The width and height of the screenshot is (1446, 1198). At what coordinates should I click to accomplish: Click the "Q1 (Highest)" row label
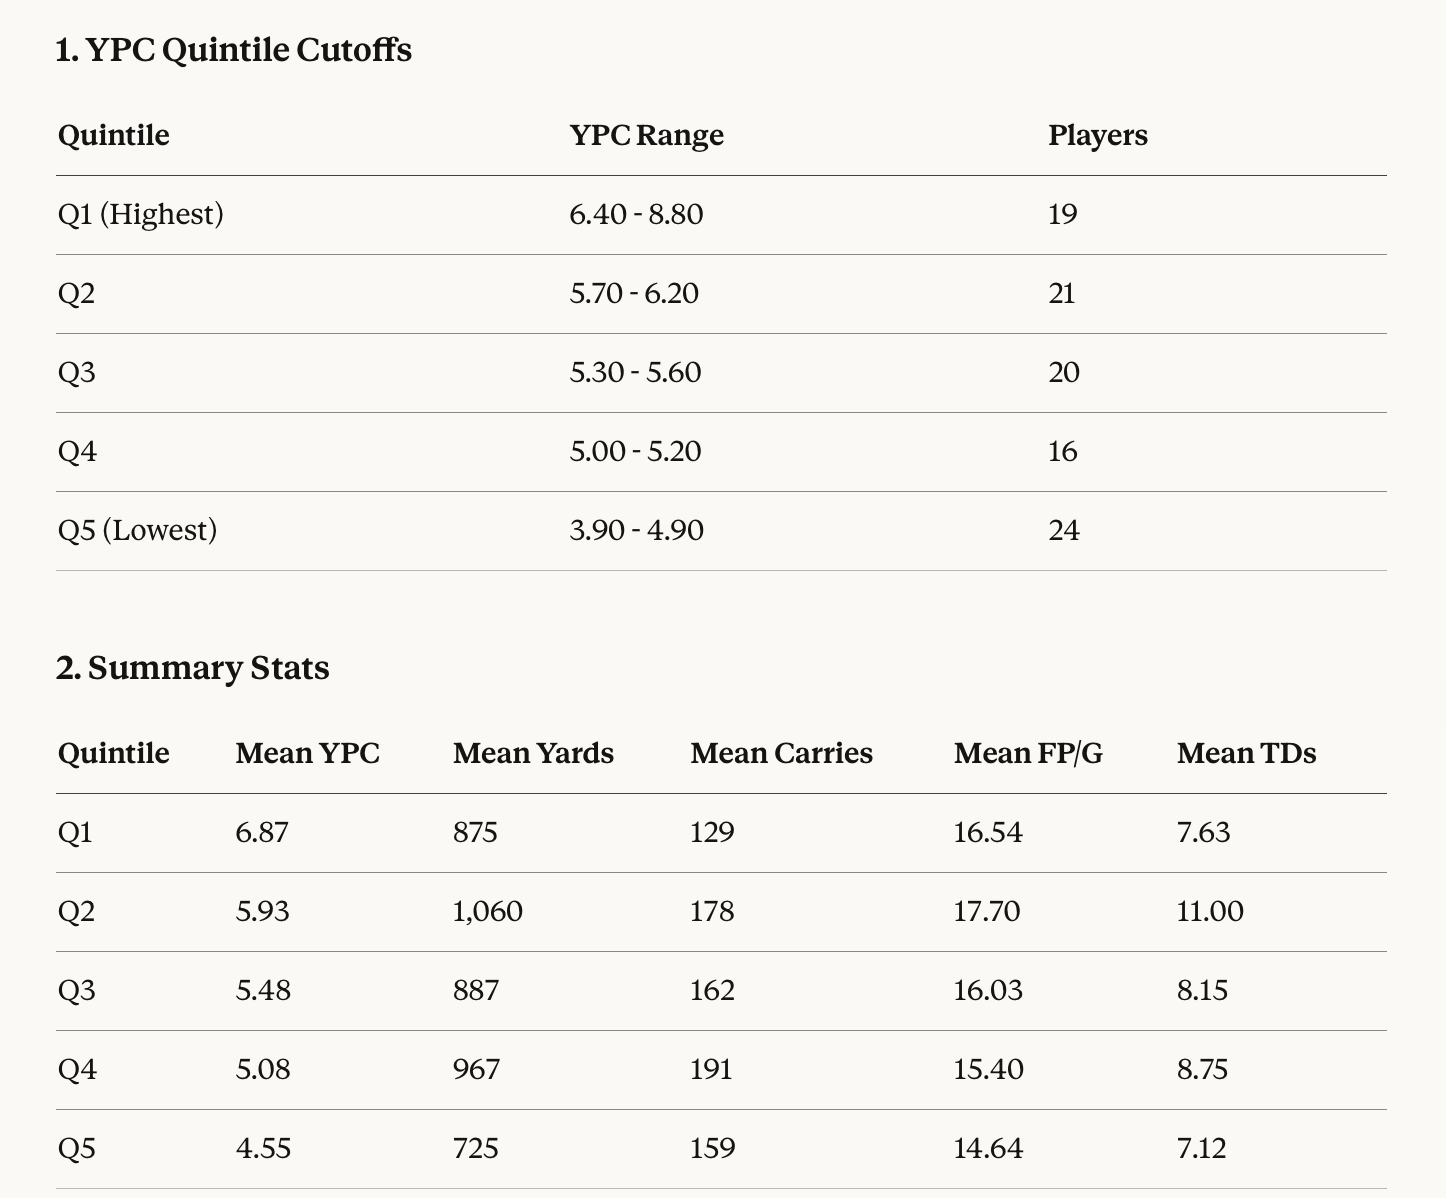(140, 214)
